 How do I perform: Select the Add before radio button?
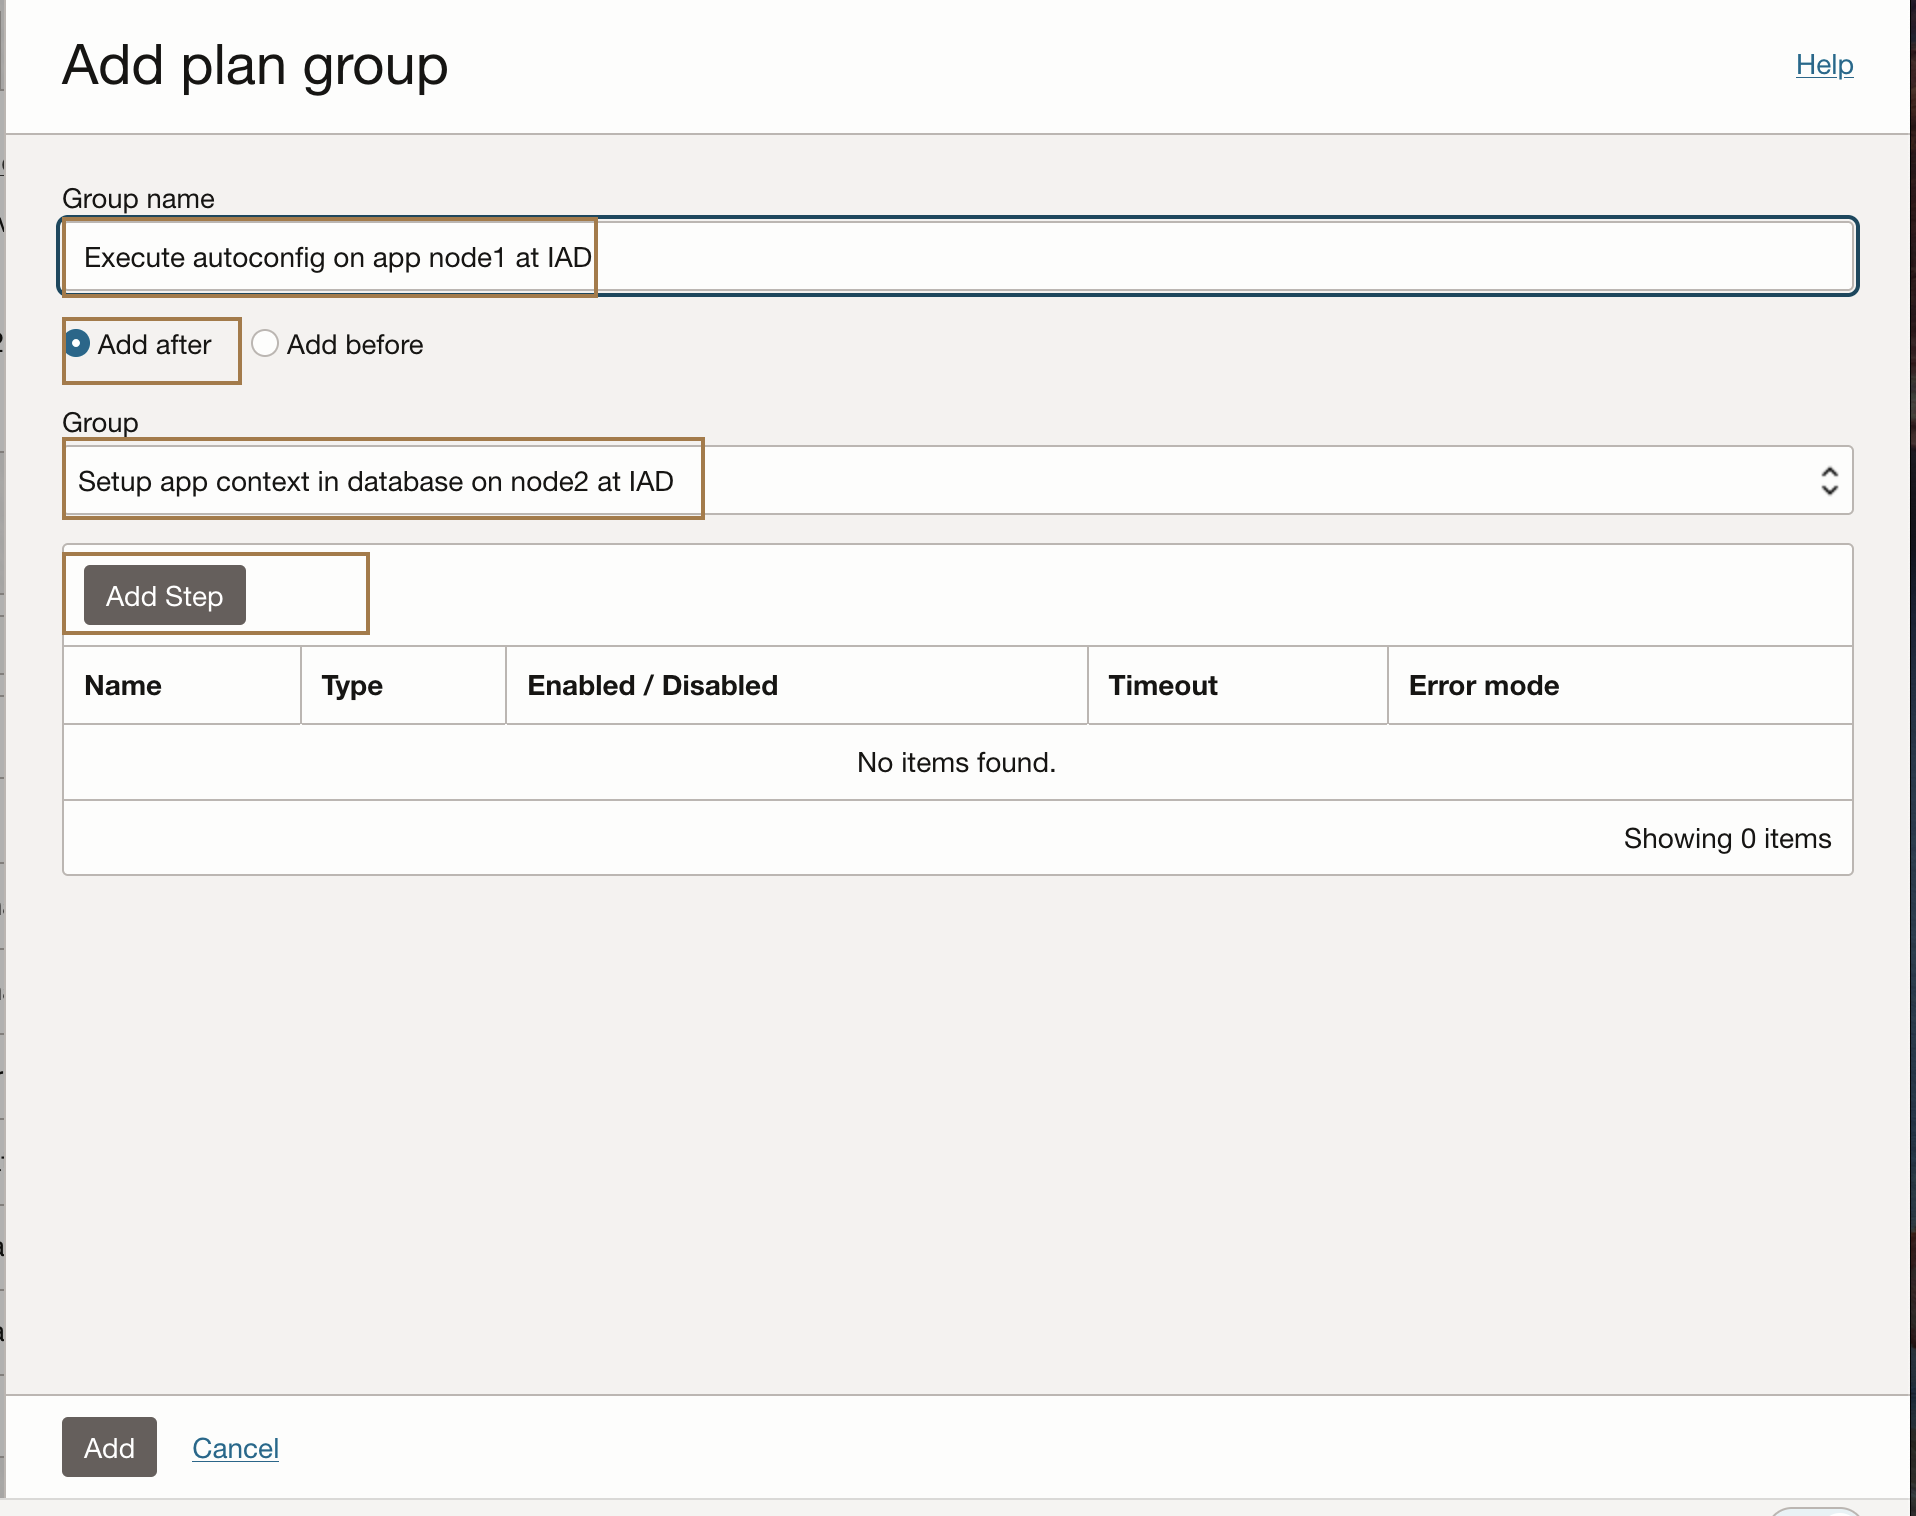point(265,344)
